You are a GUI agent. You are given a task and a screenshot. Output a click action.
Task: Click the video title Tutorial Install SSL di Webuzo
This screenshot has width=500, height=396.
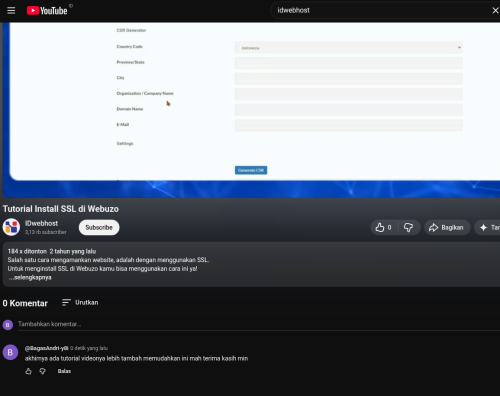point(61,209)
